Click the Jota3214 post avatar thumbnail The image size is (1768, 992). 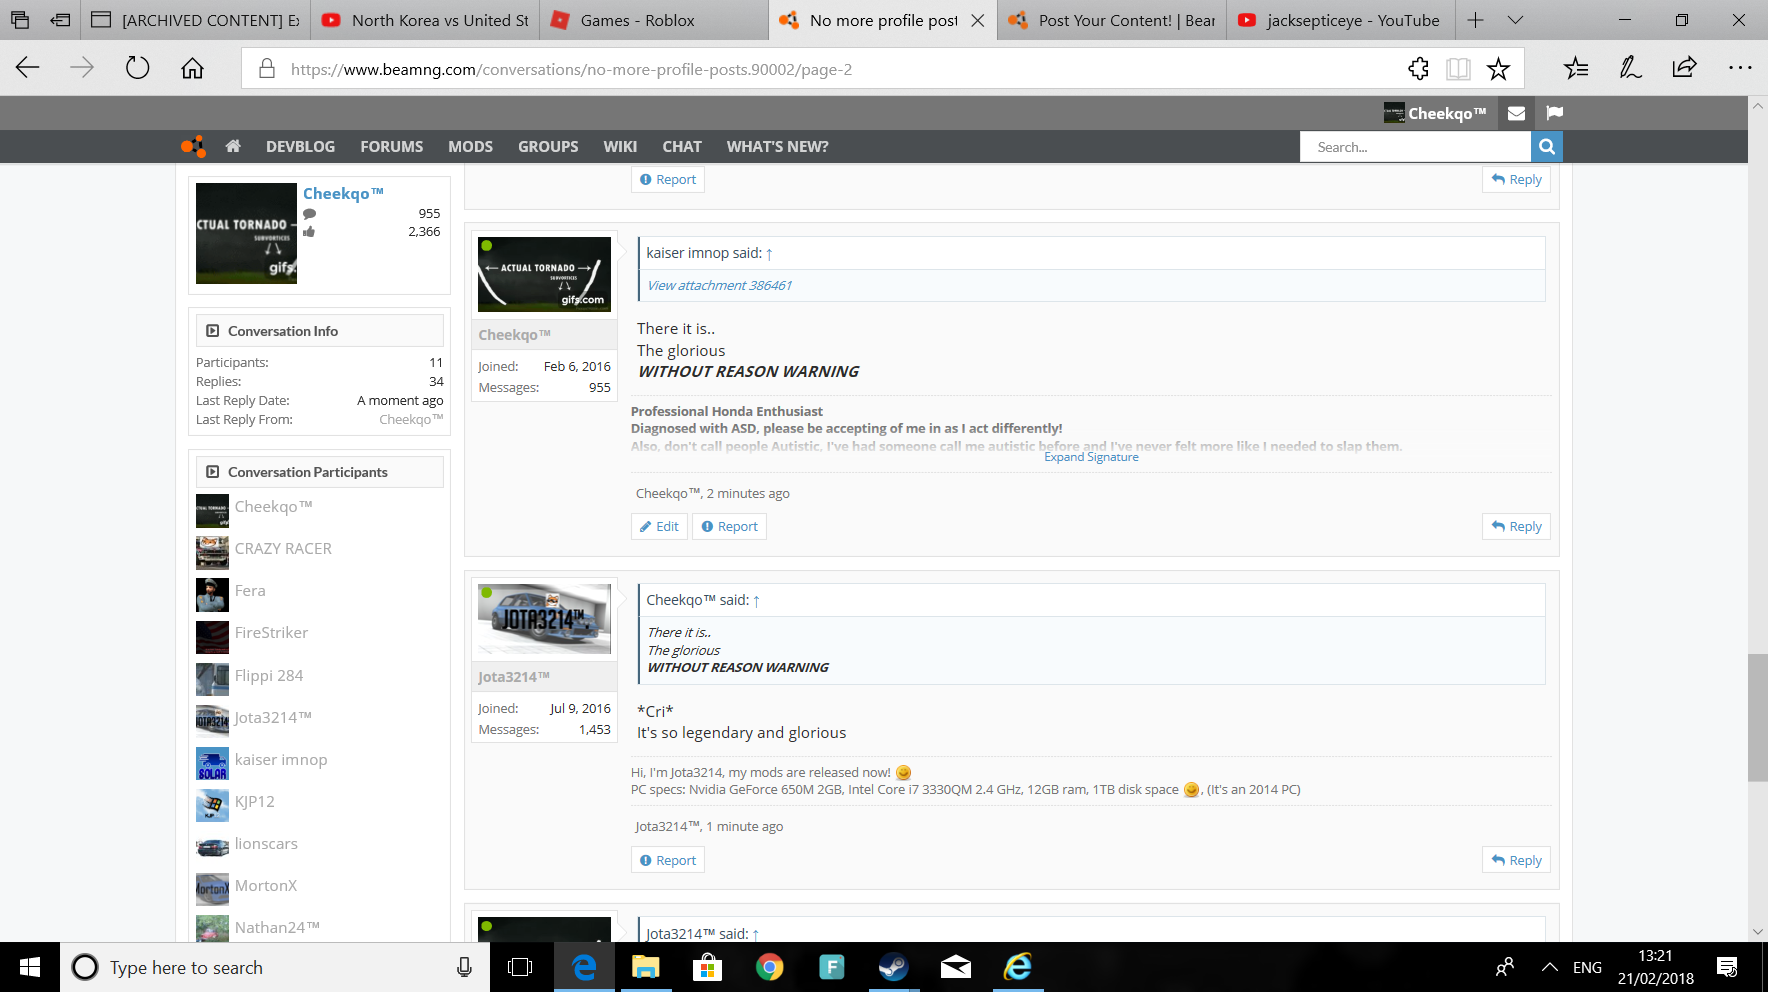click(544, 619)
